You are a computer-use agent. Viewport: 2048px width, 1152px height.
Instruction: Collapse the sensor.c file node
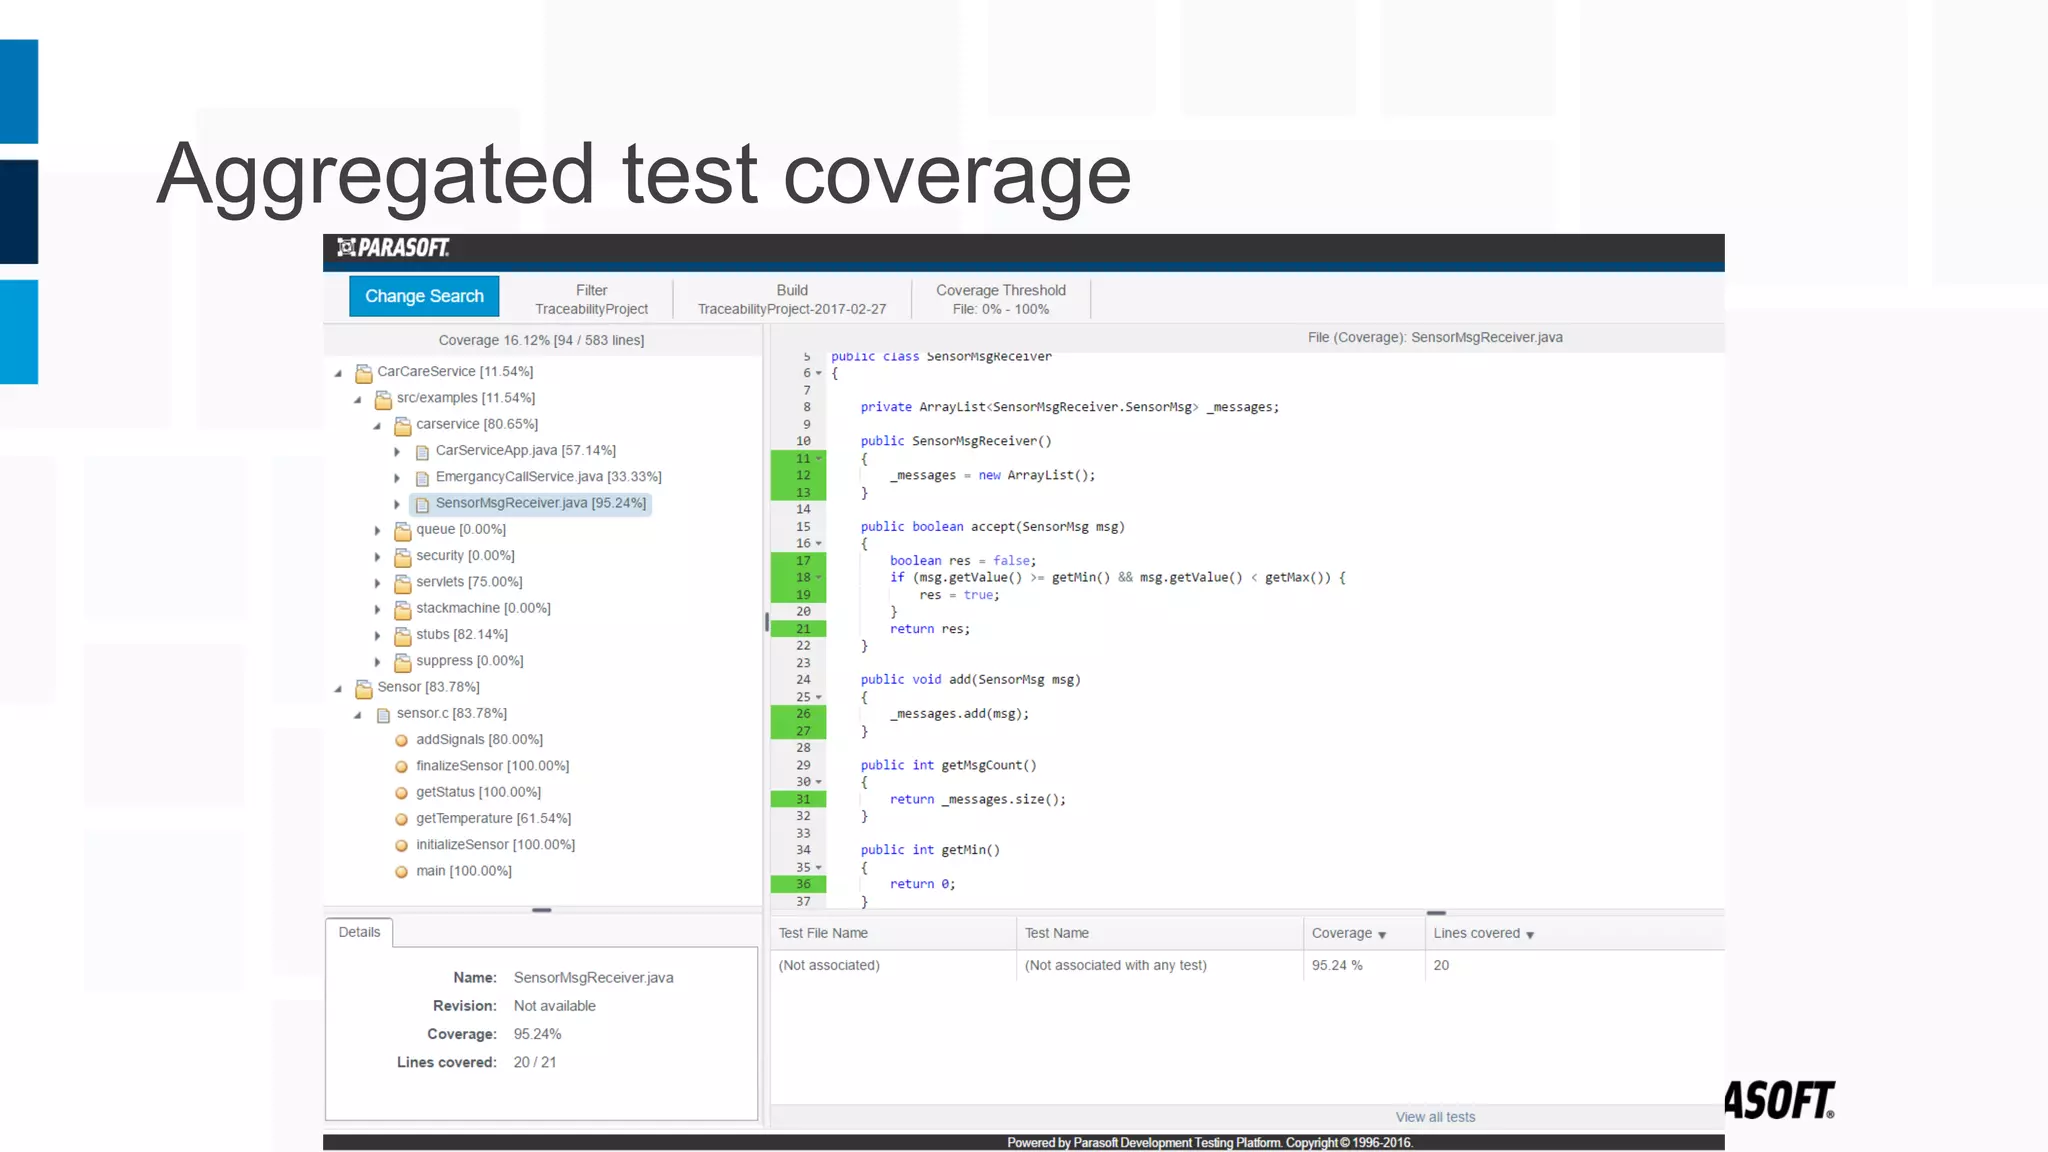point(358,715)
